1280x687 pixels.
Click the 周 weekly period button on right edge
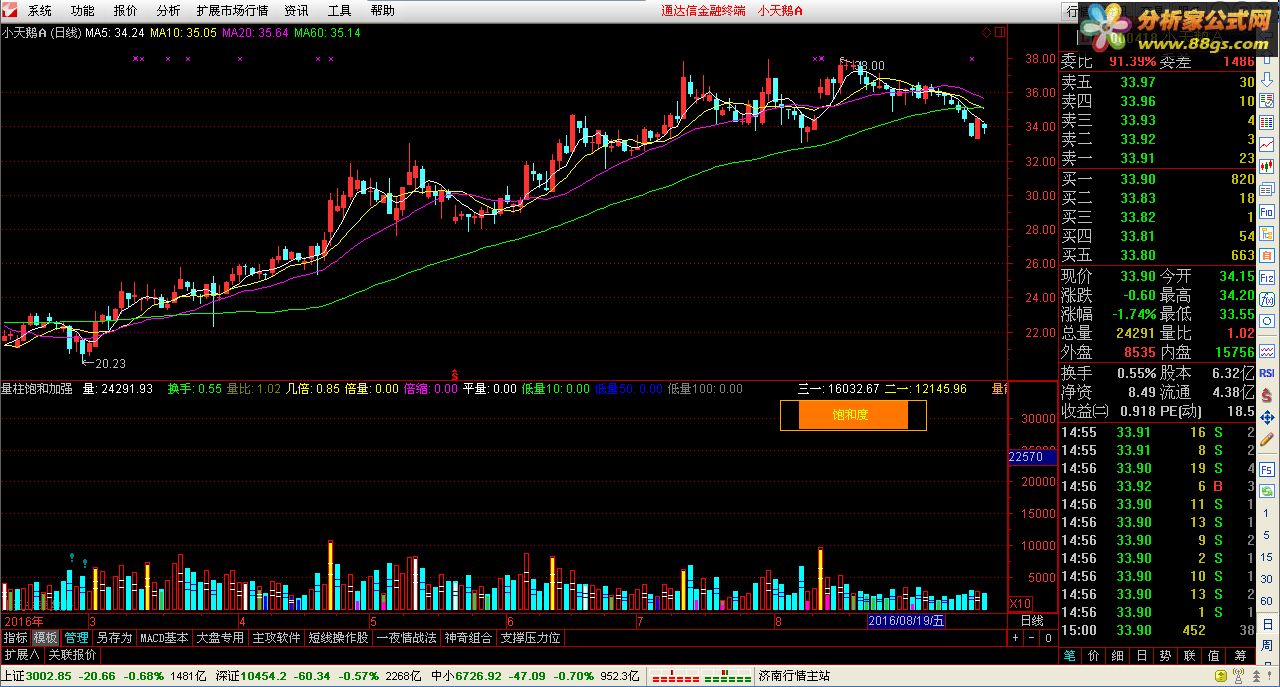pos(1267,646)
